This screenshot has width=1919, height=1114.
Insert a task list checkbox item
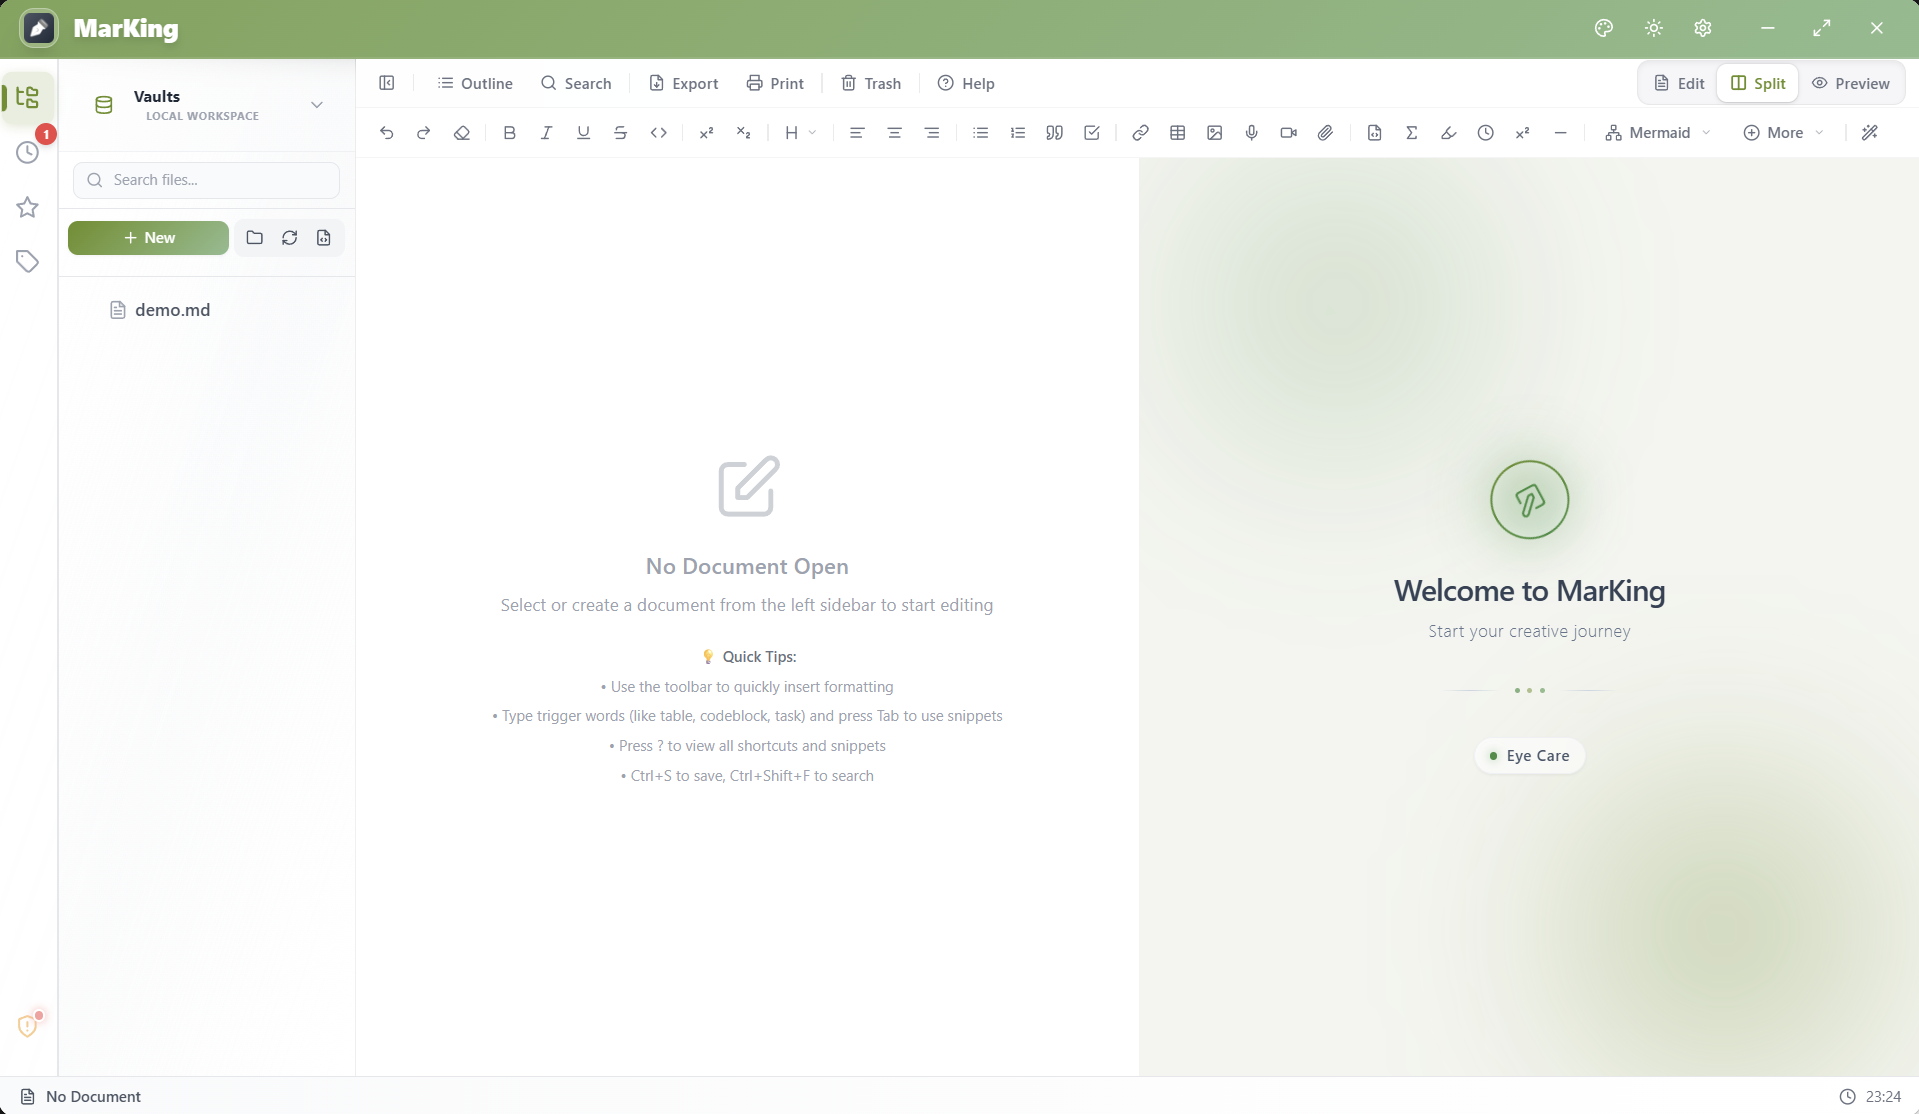click(1092, 133)
